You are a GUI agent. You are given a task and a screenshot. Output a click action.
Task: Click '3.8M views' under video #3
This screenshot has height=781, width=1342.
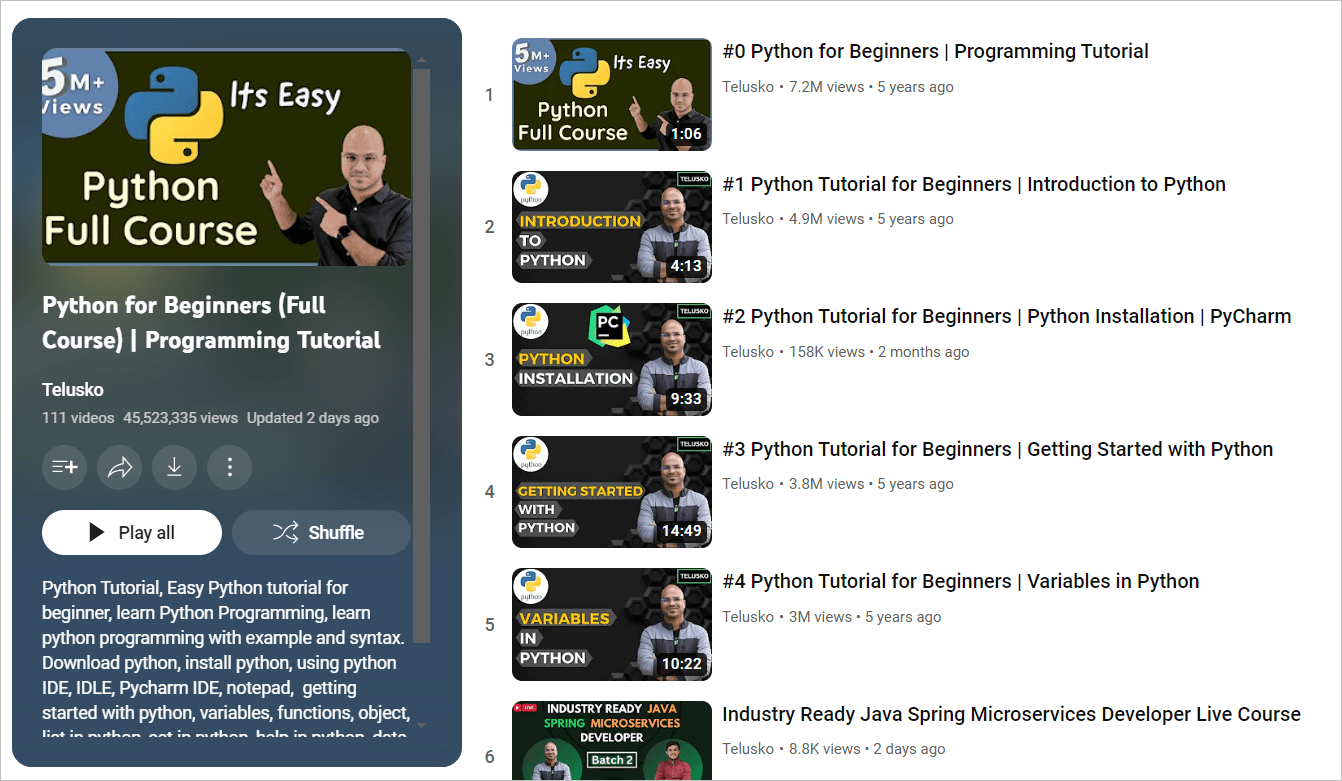(x=827, y=484)
